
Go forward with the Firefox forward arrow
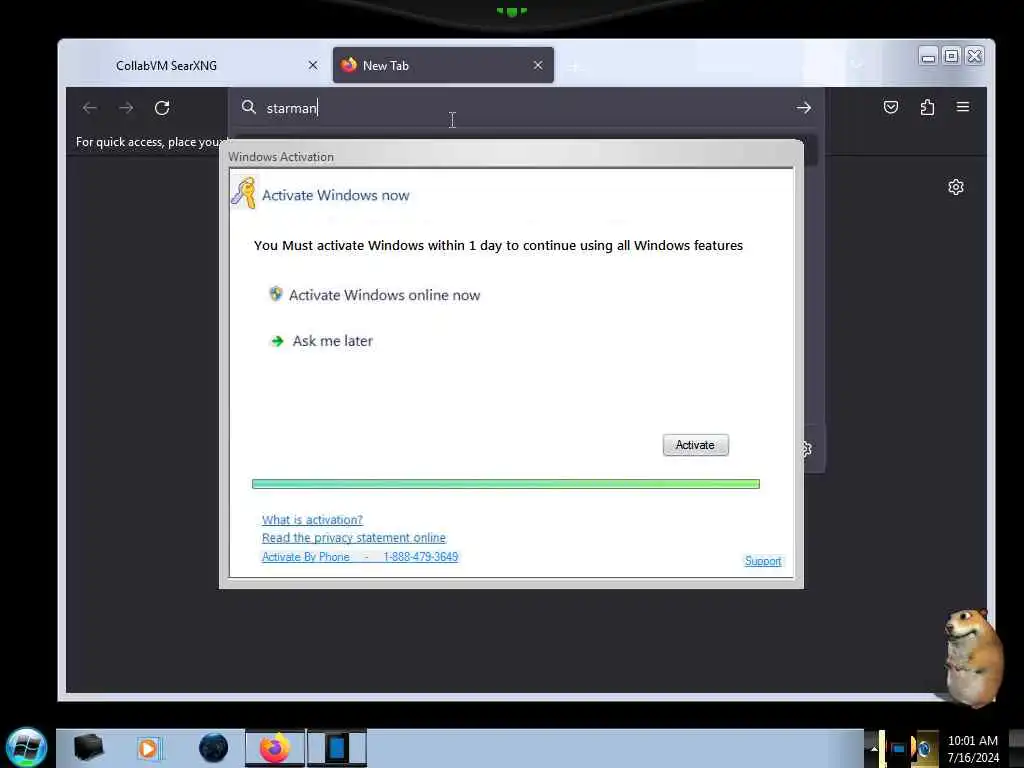coord(126,108)
